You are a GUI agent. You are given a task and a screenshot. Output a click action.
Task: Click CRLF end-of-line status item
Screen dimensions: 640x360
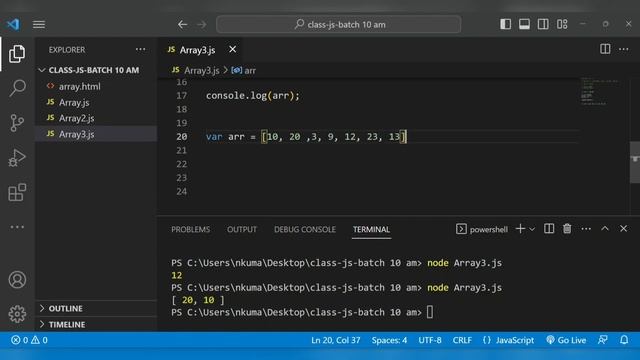coord(462,340)
